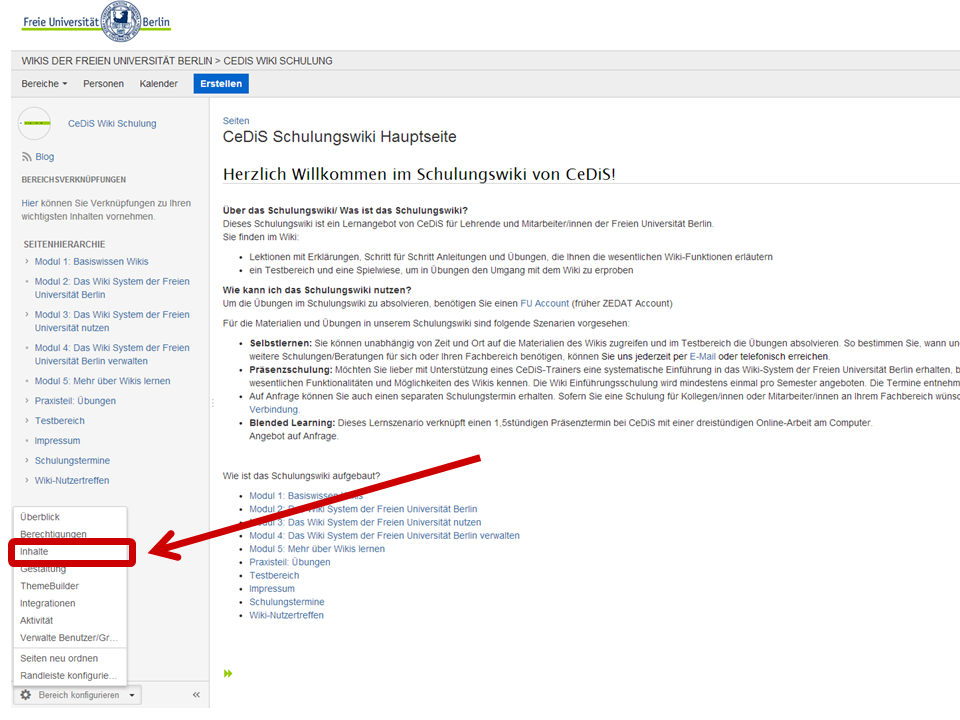The image size is (960, 720).
Task: Follow the FU Account link
Action: click(544, 303)
